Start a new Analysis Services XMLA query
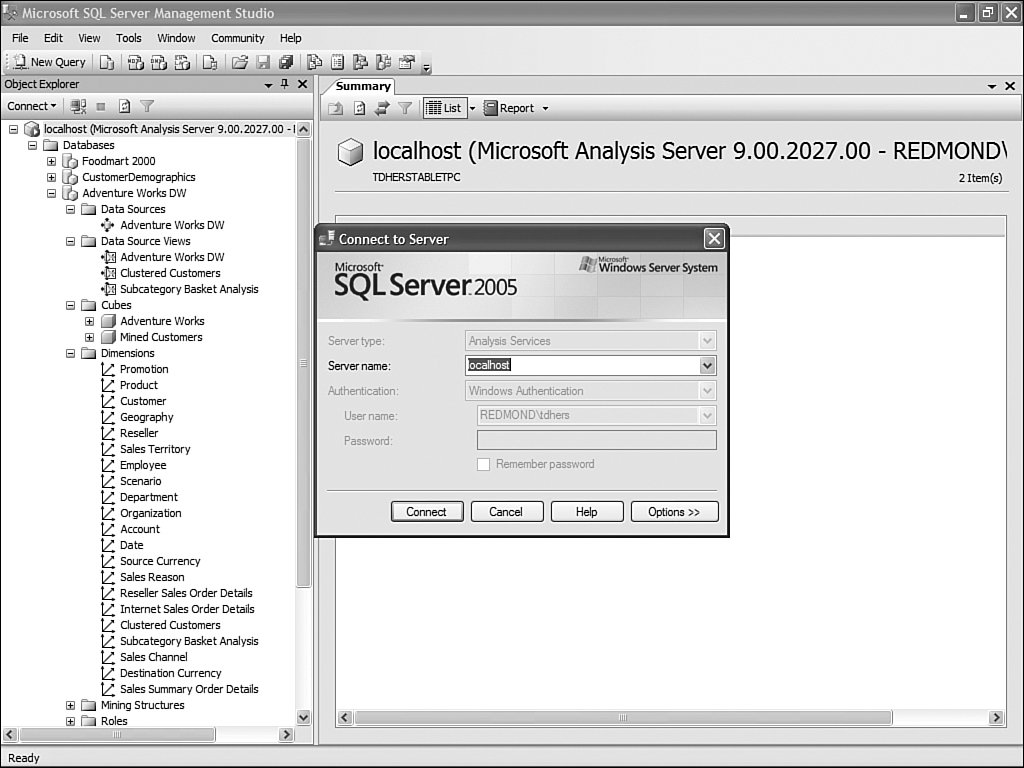 182,62
